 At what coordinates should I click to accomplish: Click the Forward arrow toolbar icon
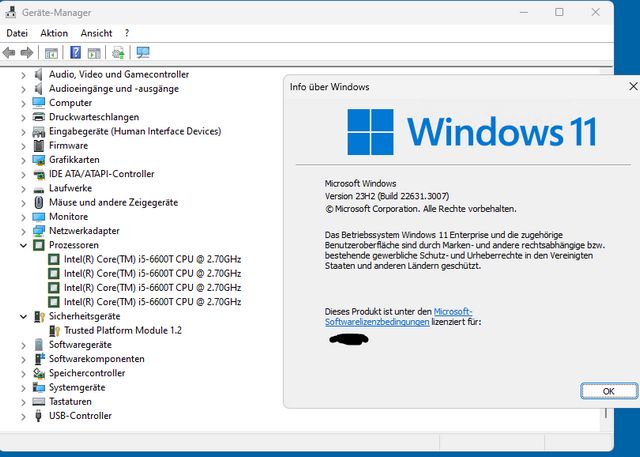click(x=27, y=53)
